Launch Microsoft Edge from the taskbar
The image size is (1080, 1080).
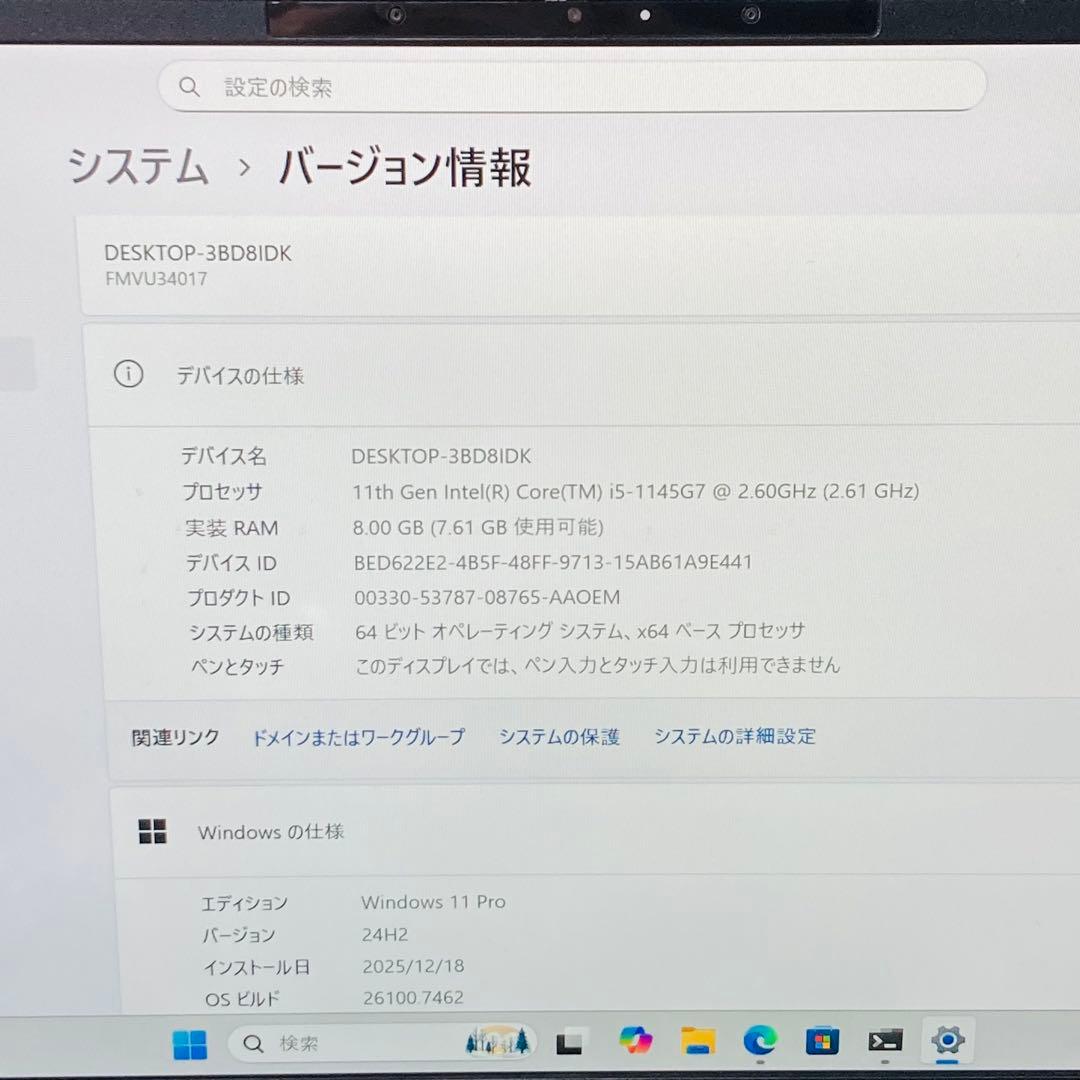click(761, 1042)
